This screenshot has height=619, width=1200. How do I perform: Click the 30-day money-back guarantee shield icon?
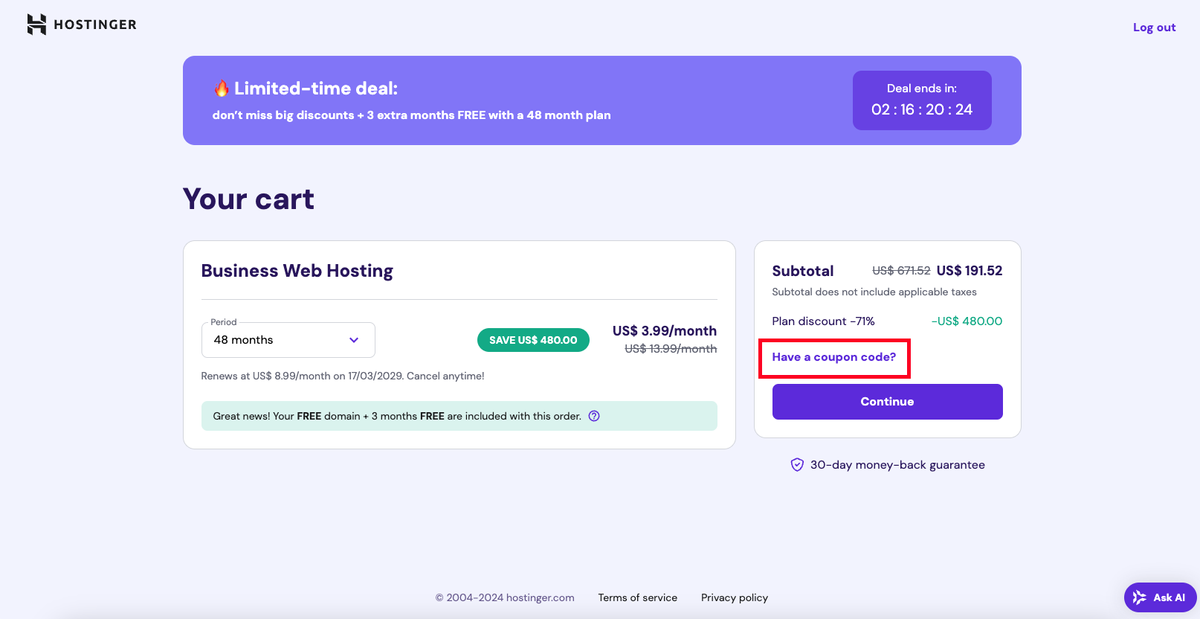coord(796,464)
